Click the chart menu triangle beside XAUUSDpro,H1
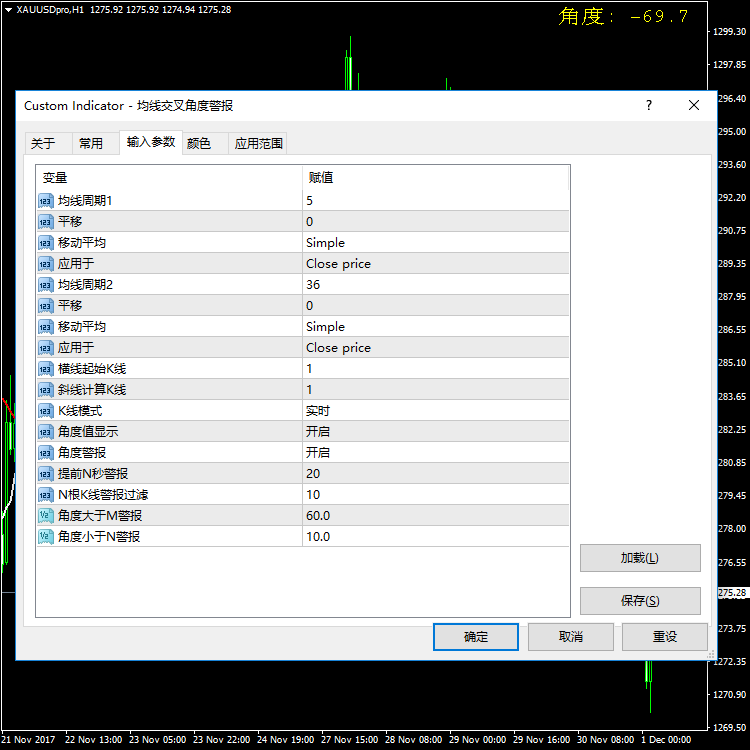 point(8,10)
